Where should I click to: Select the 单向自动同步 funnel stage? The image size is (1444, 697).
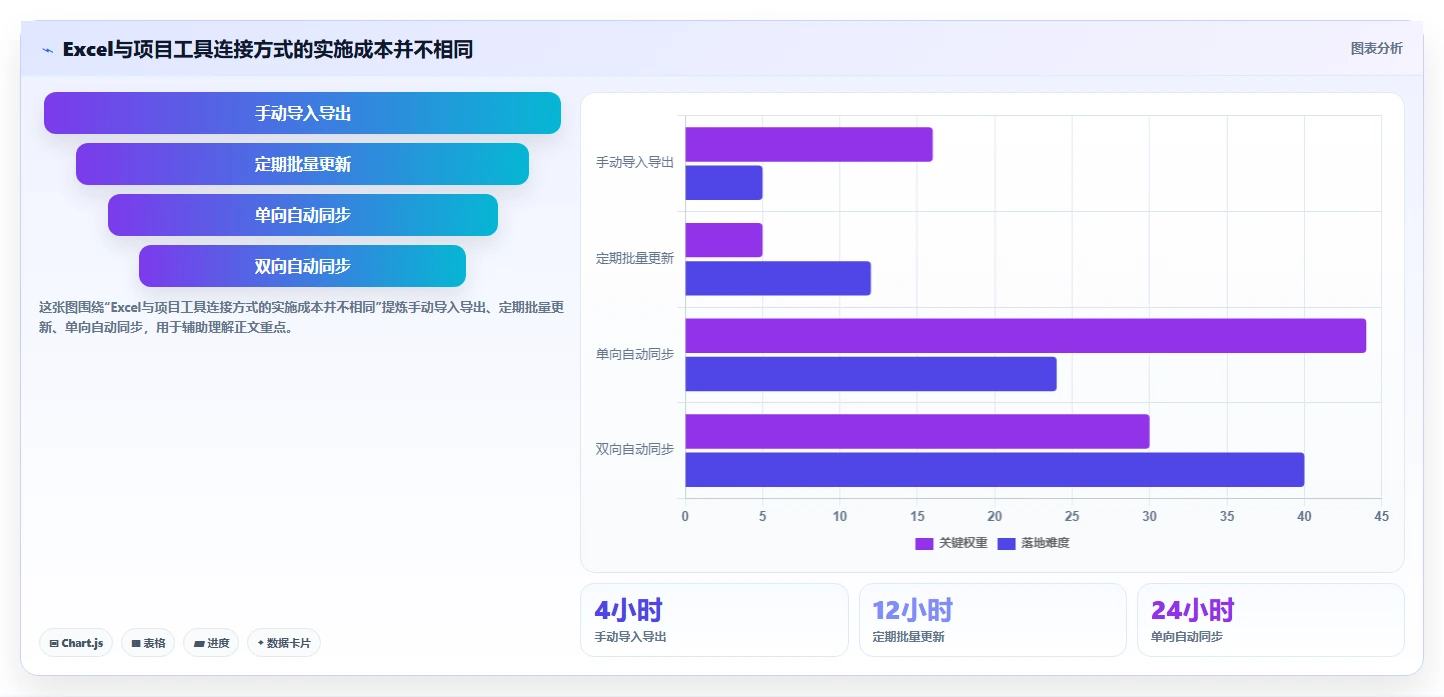pyautogui.click(x=302, y=215)
